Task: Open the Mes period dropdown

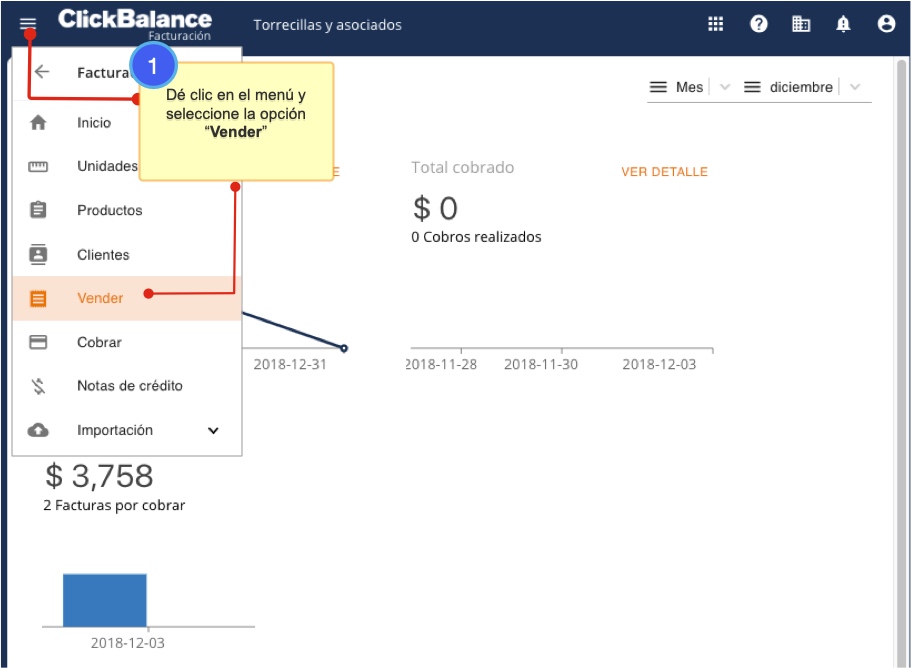Action: click(690, 87)
